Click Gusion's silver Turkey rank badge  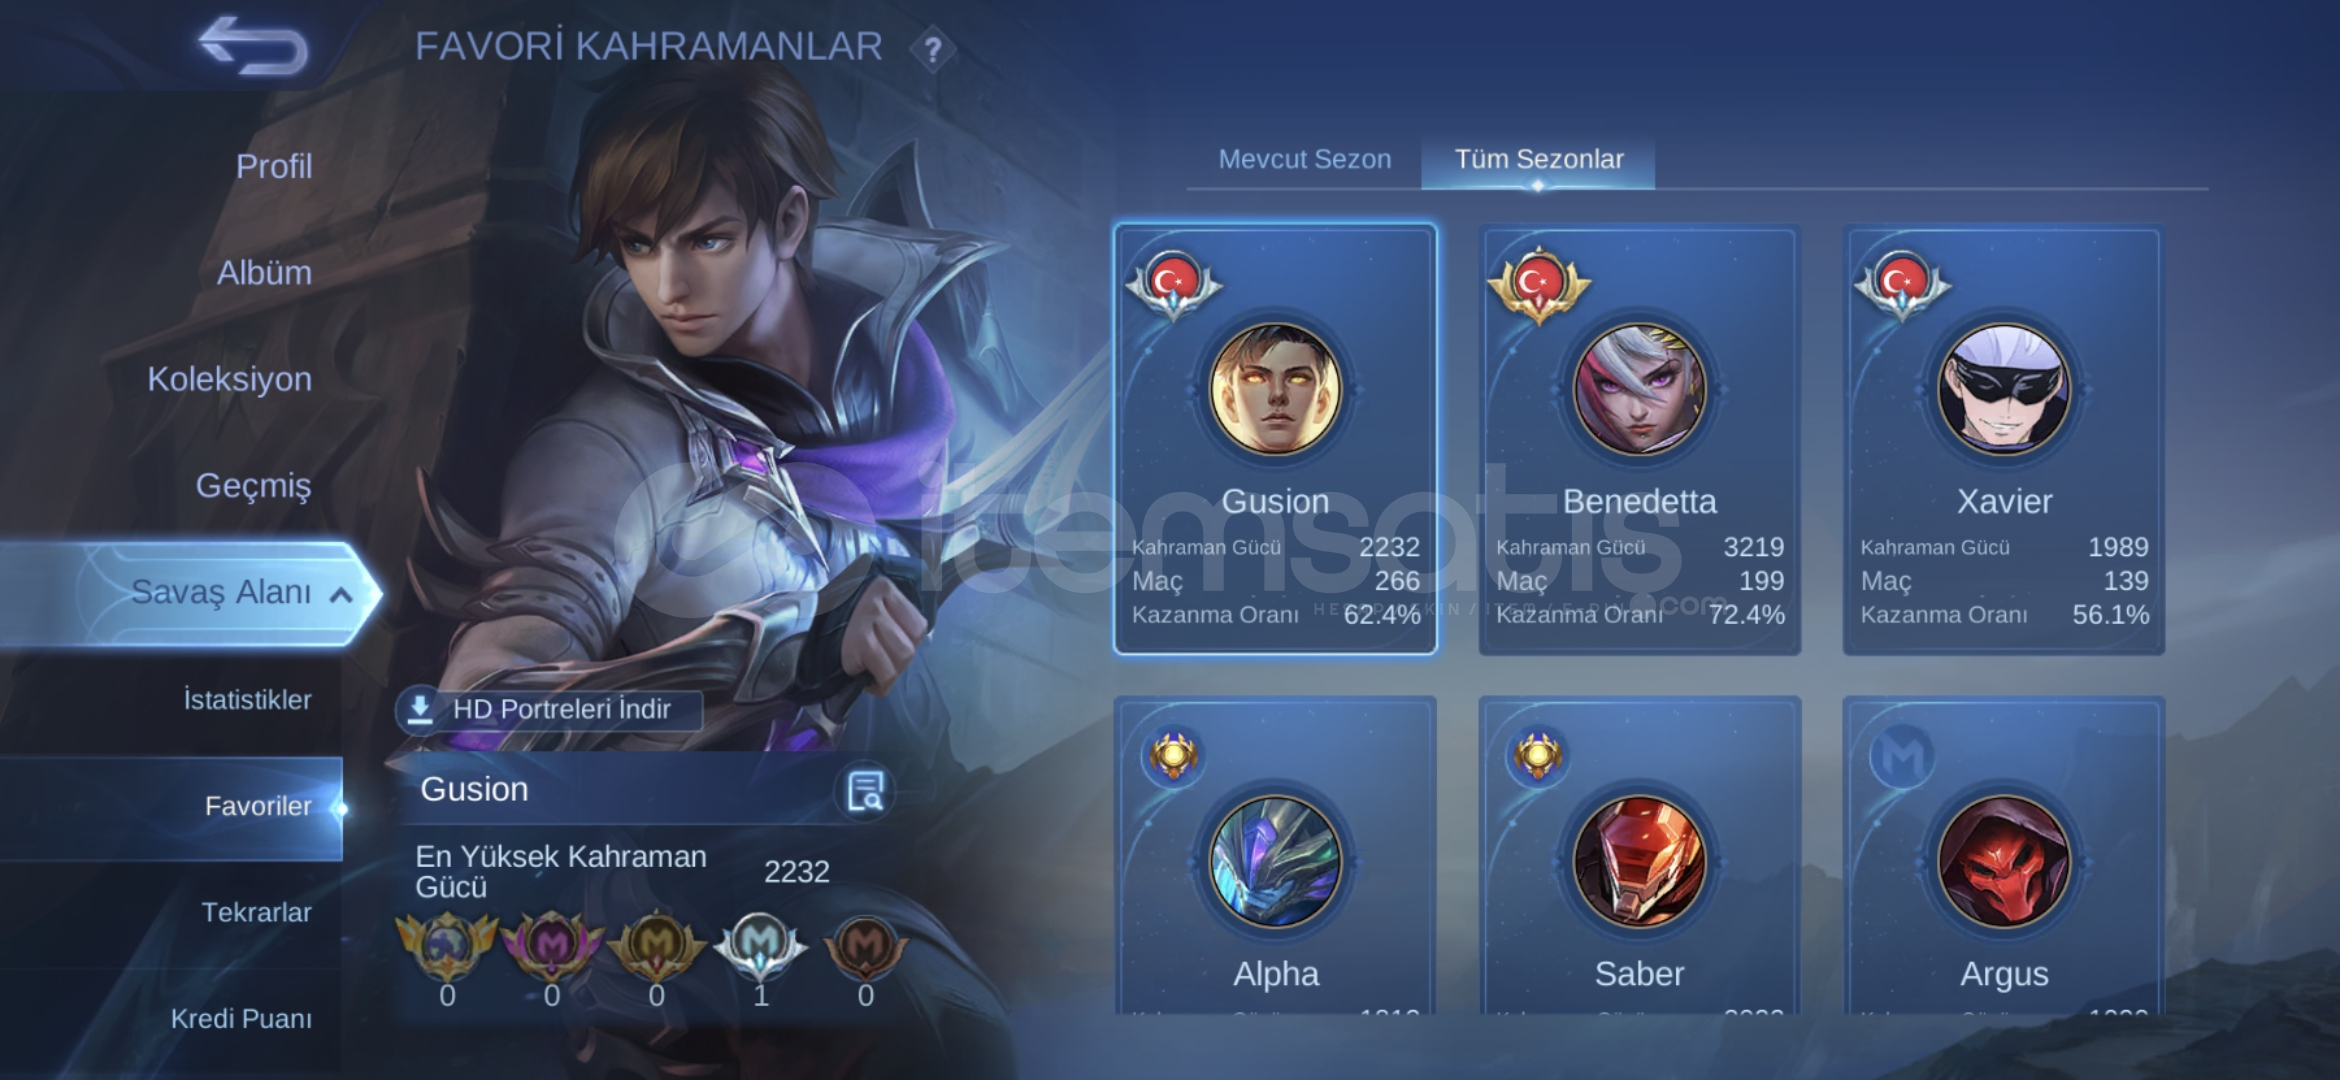point(1174,284)
